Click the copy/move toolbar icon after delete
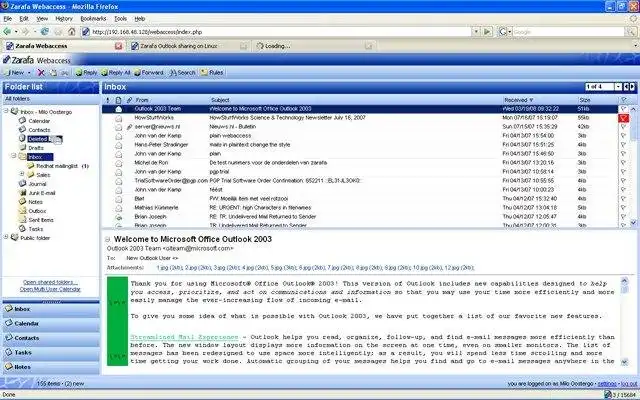Screen dimensions: 640x400 coord(53,73)
